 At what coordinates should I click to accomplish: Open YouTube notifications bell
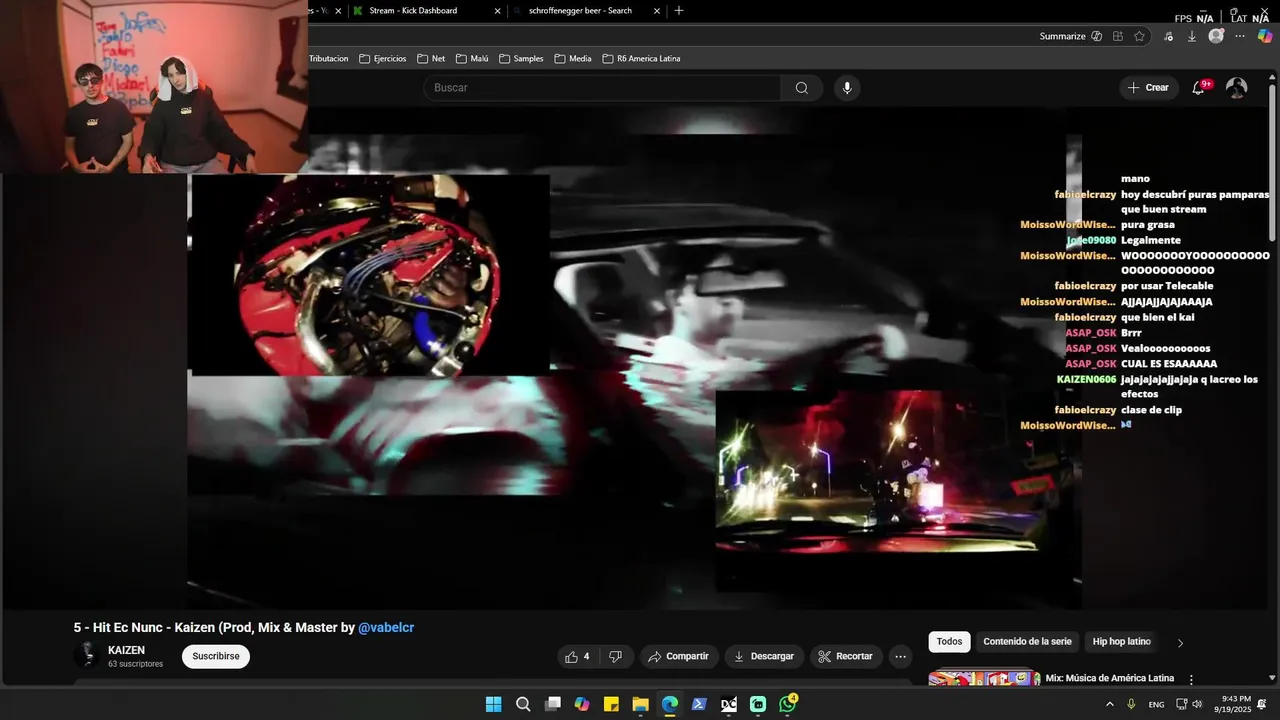coord(1199,88)
